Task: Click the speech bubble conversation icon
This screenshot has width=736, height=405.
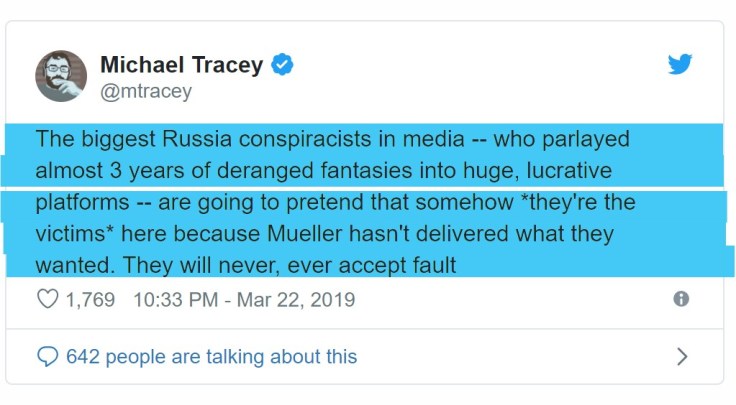Action: [x=47, y=356]
